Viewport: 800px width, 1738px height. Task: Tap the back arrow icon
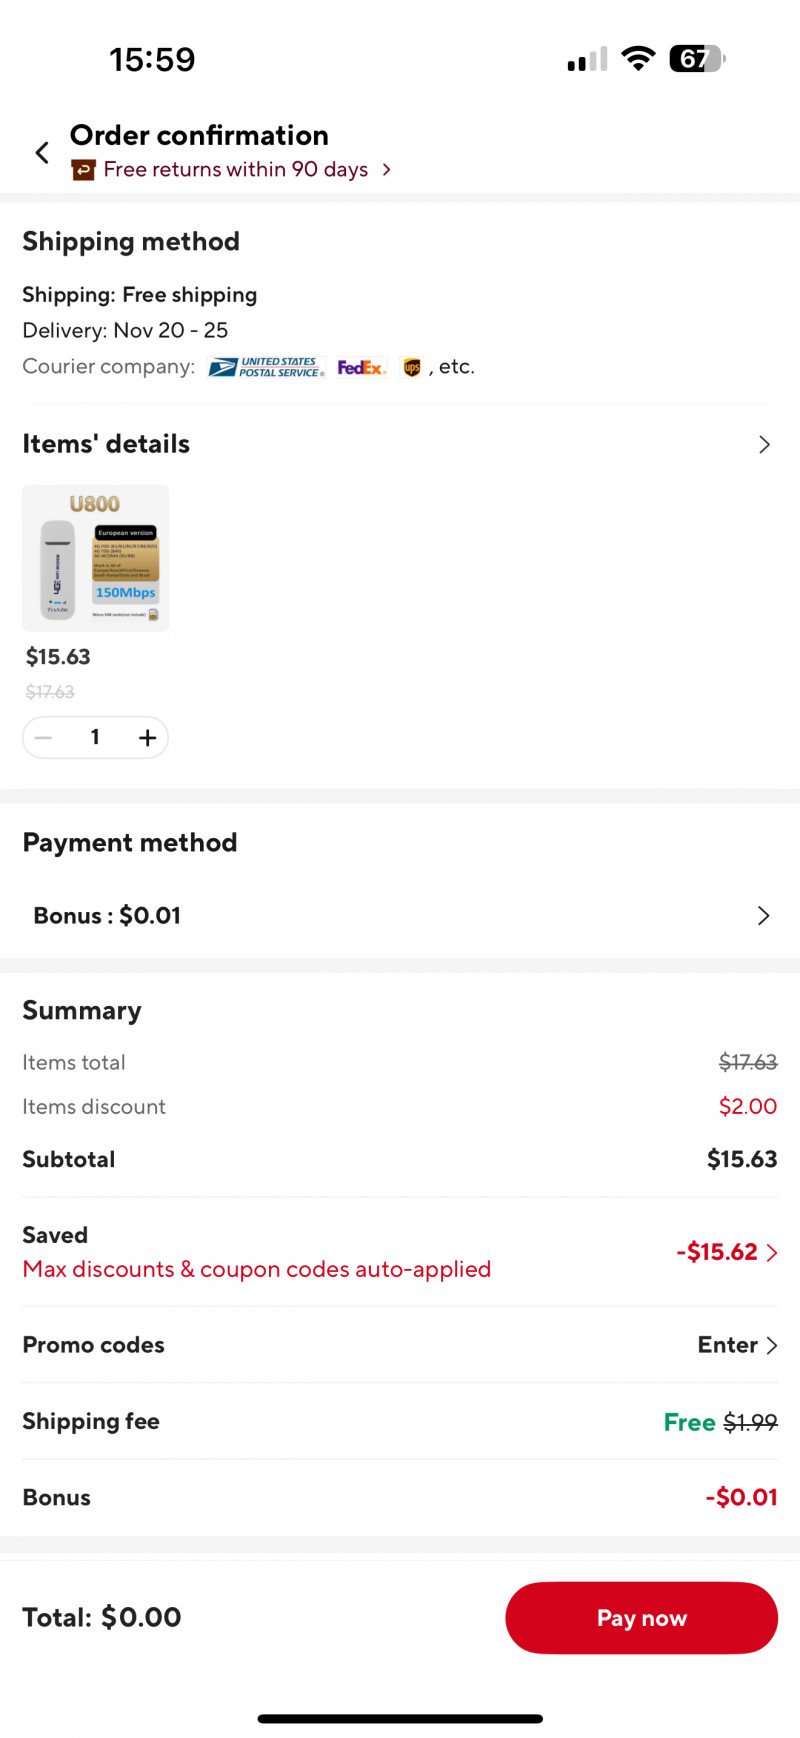click(x=42, y=152)
